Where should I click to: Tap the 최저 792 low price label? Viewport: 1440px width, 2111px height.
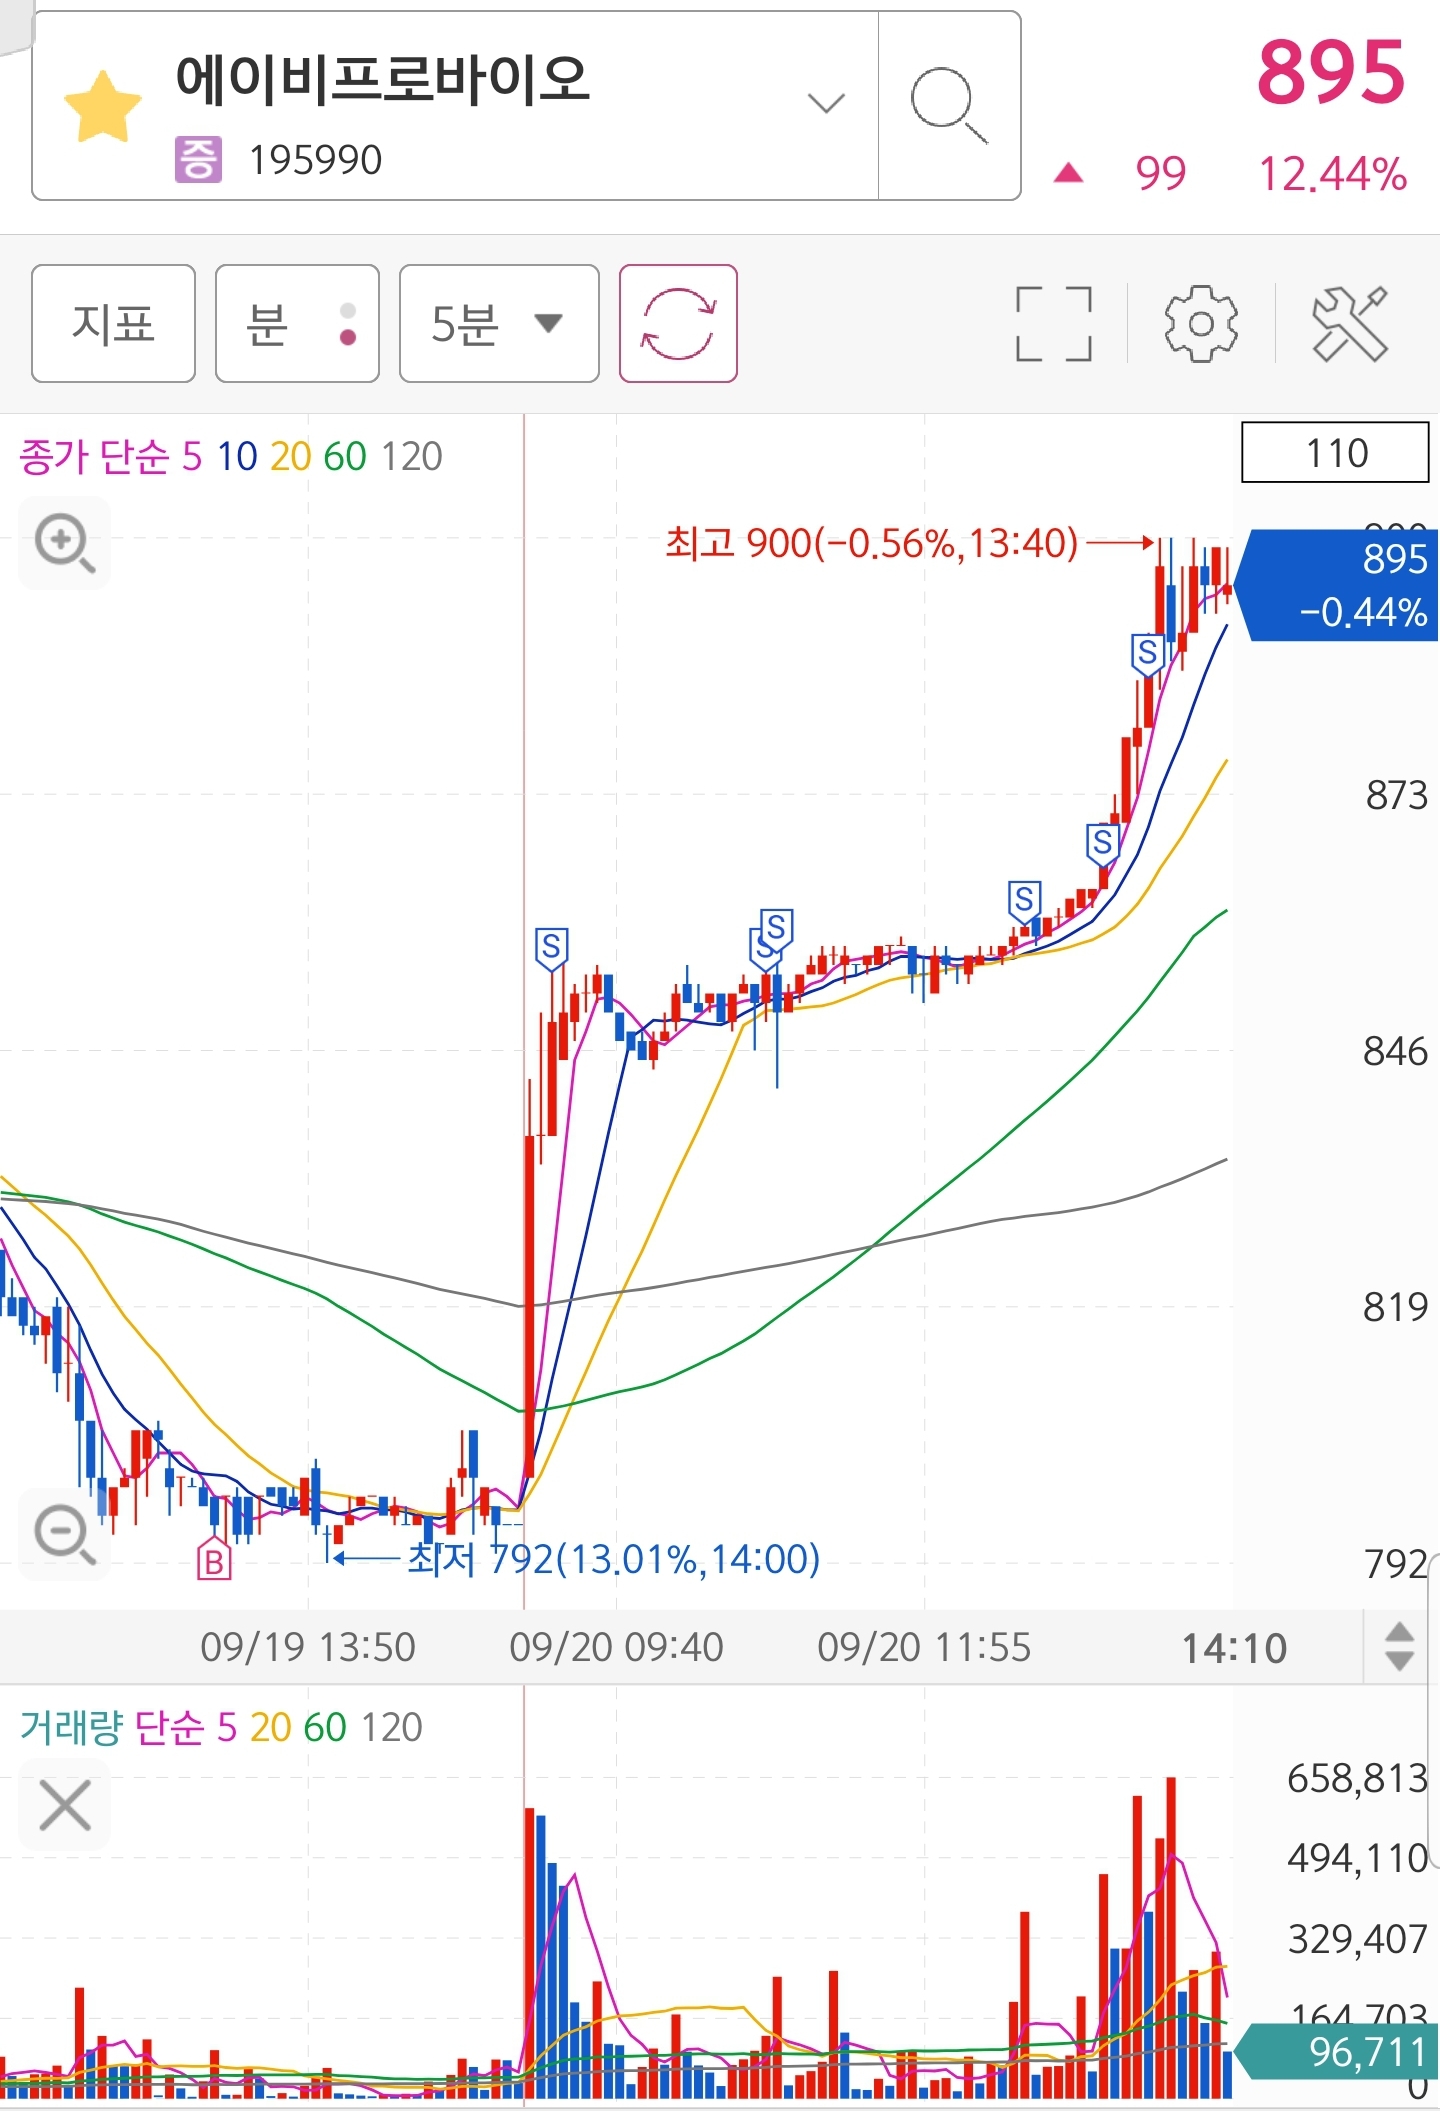613,1559
